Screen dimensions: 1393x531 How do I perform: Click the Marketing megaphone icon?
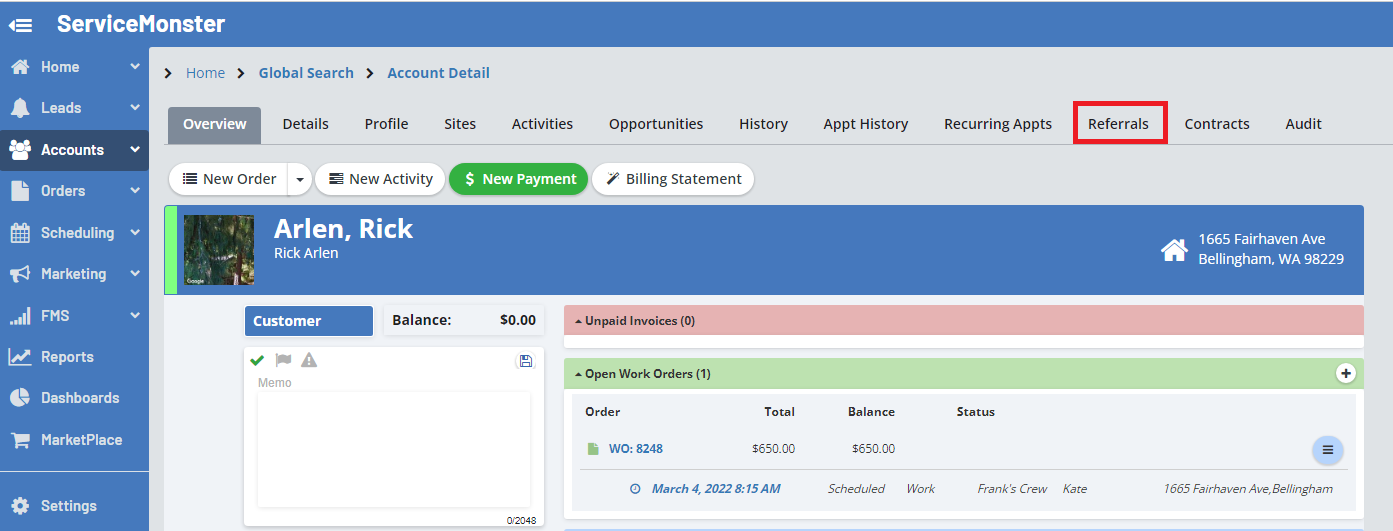pos(19,274)
